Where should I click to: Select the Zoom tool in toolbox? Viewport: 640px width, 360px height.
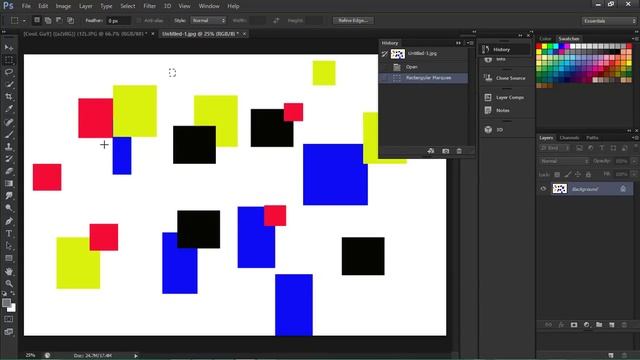tap(9, 284)
